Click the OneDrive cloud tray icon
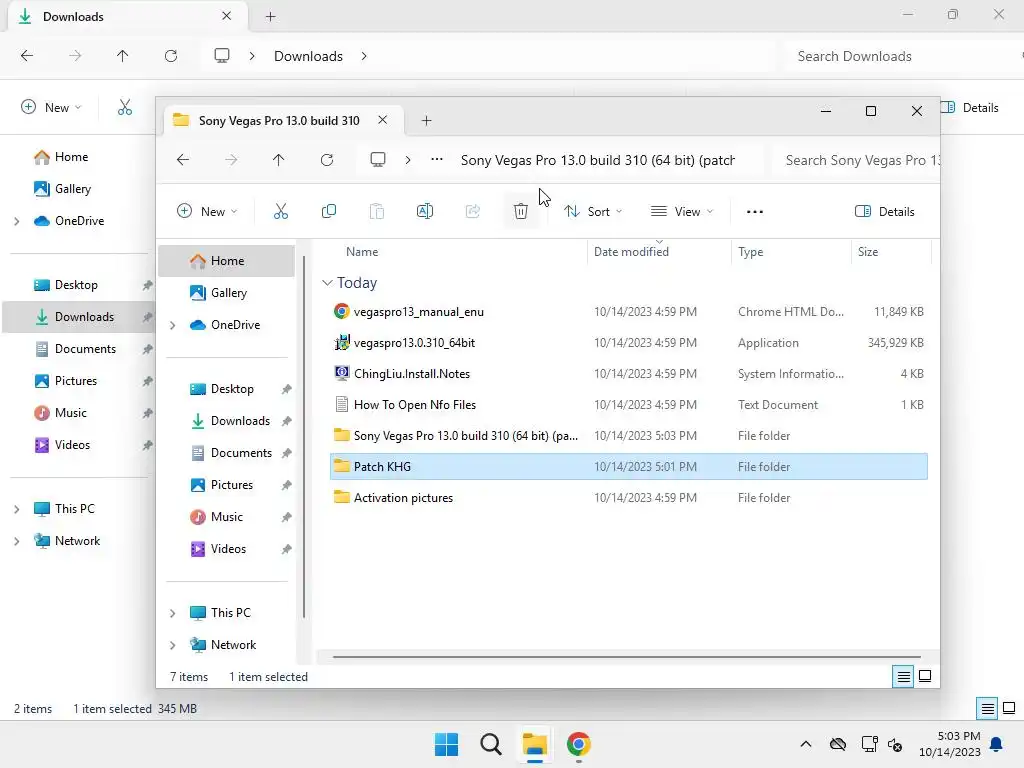Image resolution: width=1024 pixels, height=768 pixels. pyautogui.click(x=838, y=744)
